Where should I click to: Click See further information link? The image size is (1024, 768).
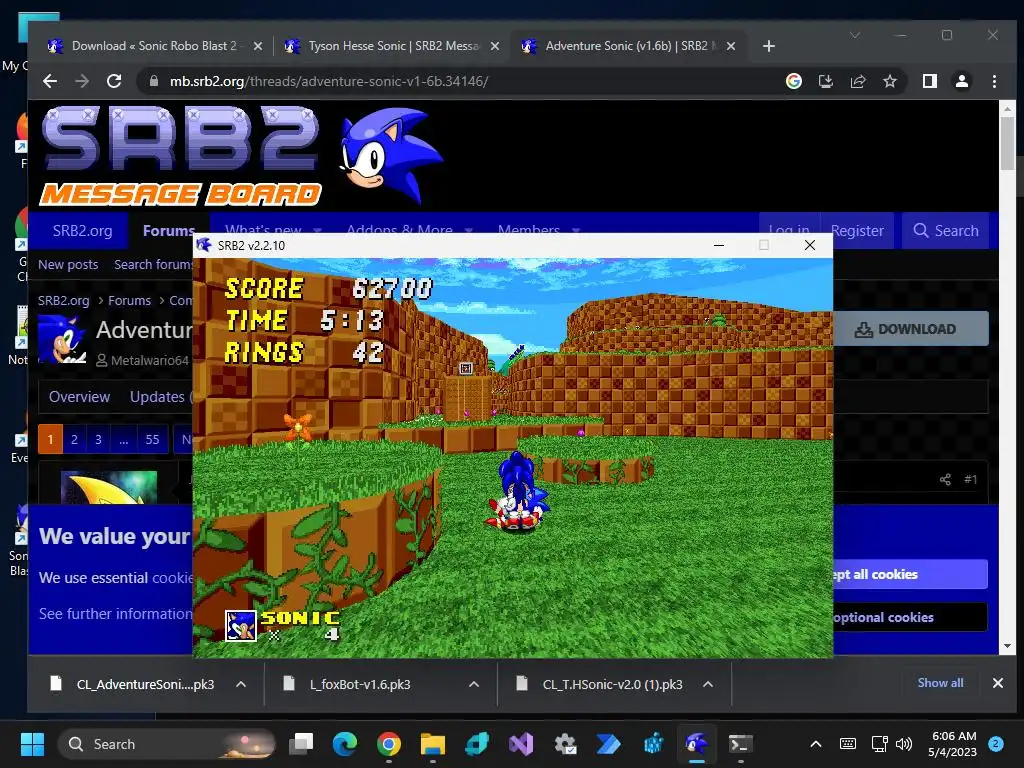(x=116, y=614)
